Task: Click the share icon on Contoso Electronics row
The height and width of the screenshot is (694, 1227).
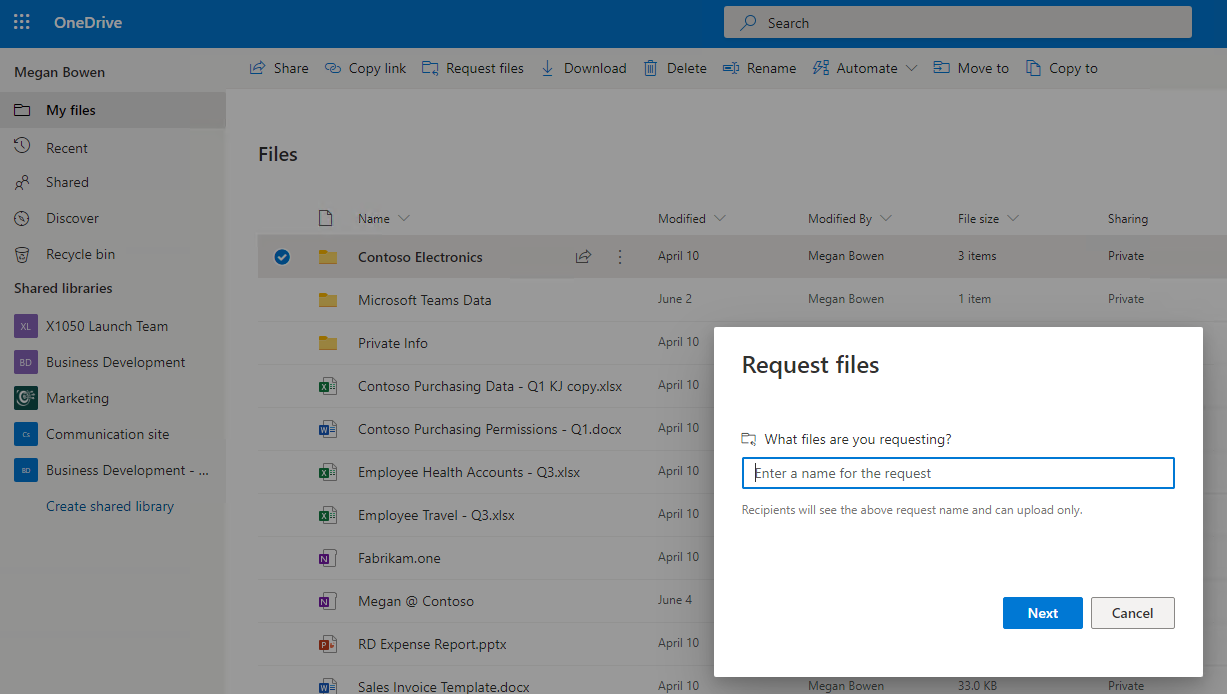Action: (x=583, y=257)
